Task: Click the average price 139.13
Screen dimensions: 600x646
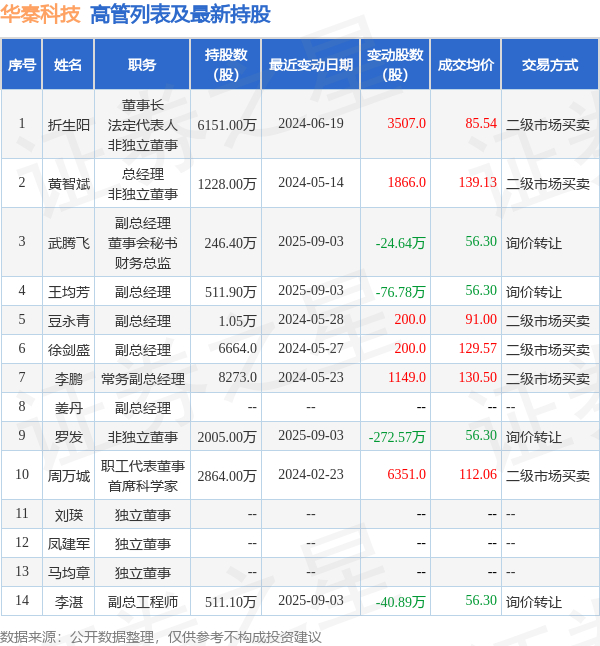Action: tap(478, 182)
